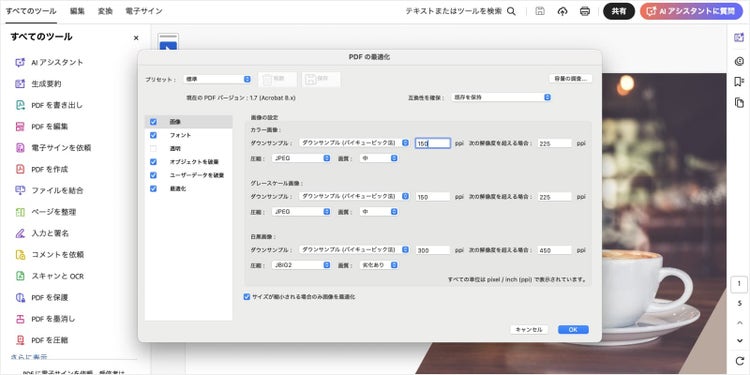Screen dimensions: 750x375
Task: Click the グレースケール画像 150 ppi field
Action: click(432, 197)
